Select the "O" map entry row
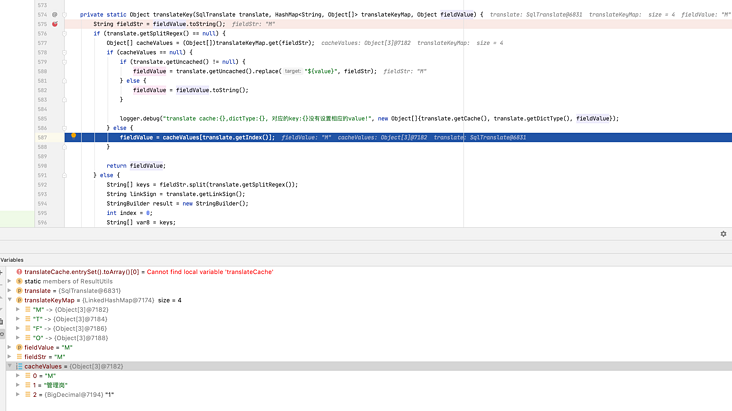Screen dimensions: 732x411 pos(70,338)
